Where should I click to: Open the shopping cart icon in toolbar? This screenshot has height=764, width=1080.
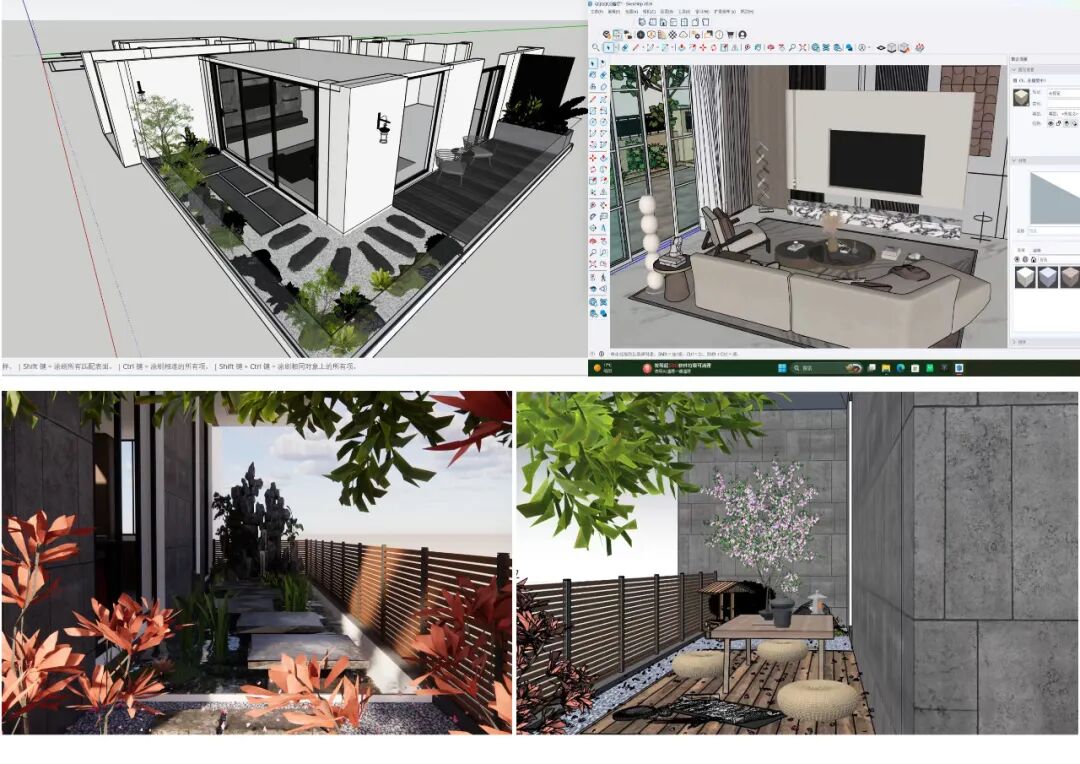pos(731,34)
